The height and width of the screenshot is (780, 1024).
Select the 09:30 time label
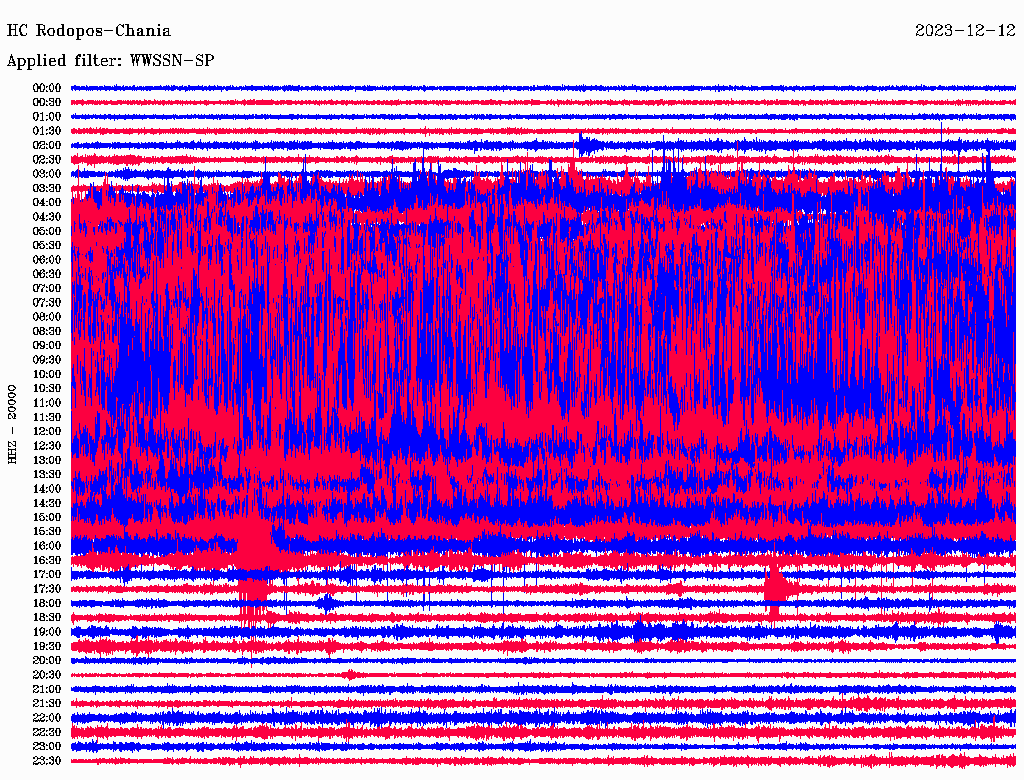coord(47,360)
